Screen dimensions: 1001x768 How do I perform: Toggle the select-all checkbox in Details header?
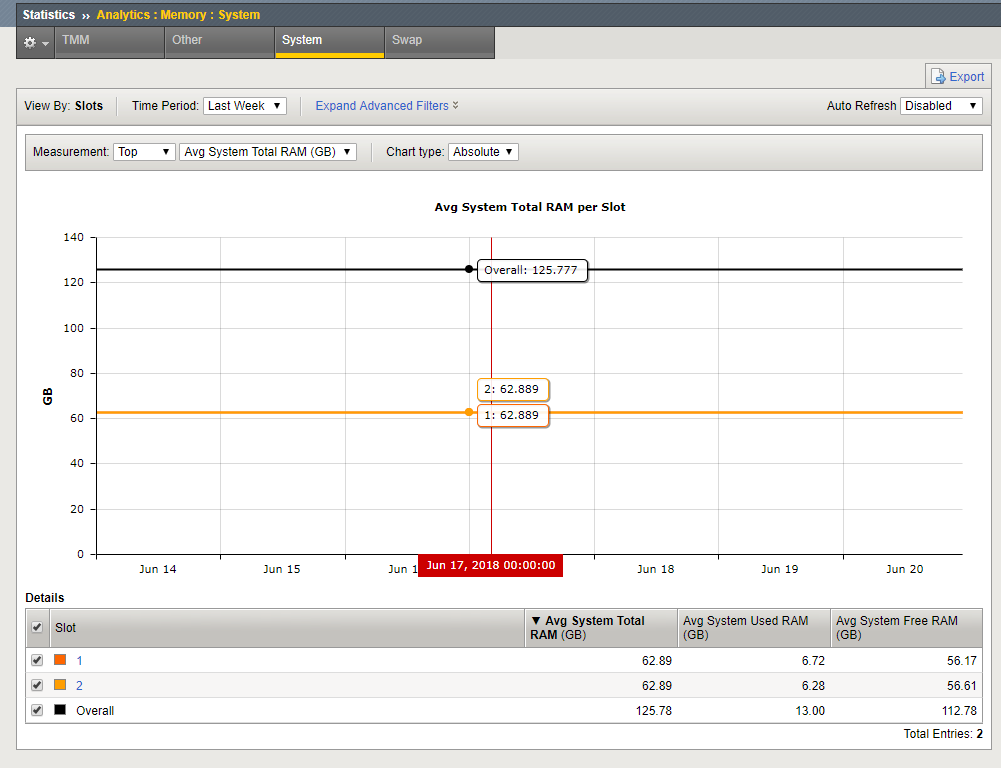coord(38,627)
